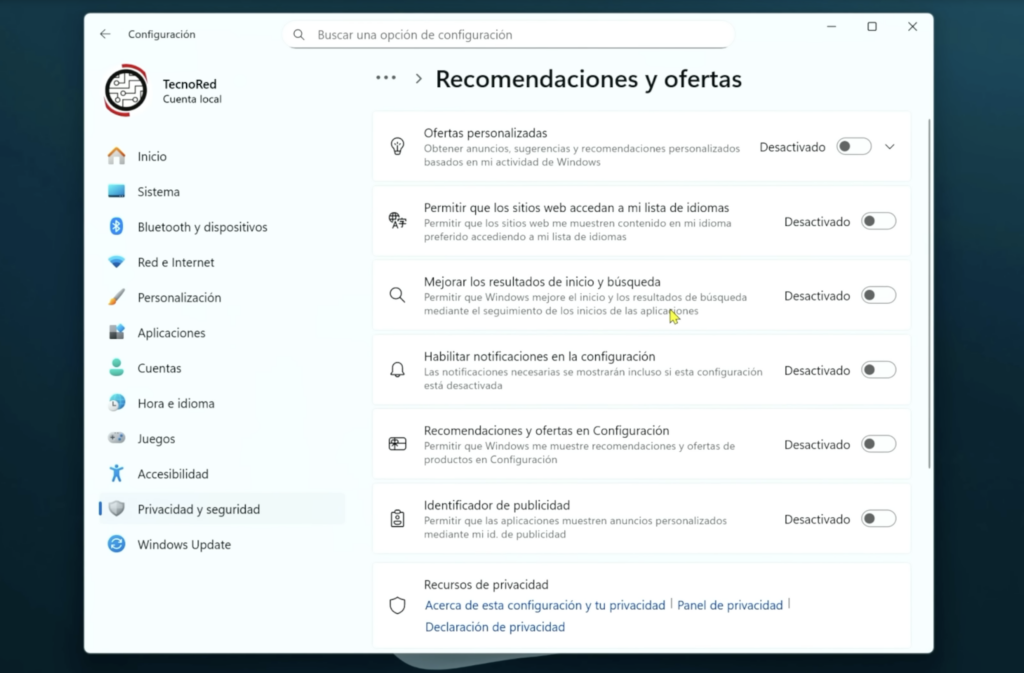Image resolution: width=1024 pixels, height=673 pixels.
Task: Click the Cuentas person icon
Action: [116, 368]
